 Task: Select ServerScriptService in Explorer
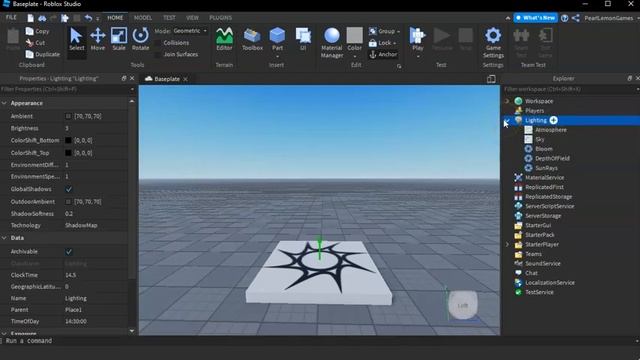click(549, 206)
